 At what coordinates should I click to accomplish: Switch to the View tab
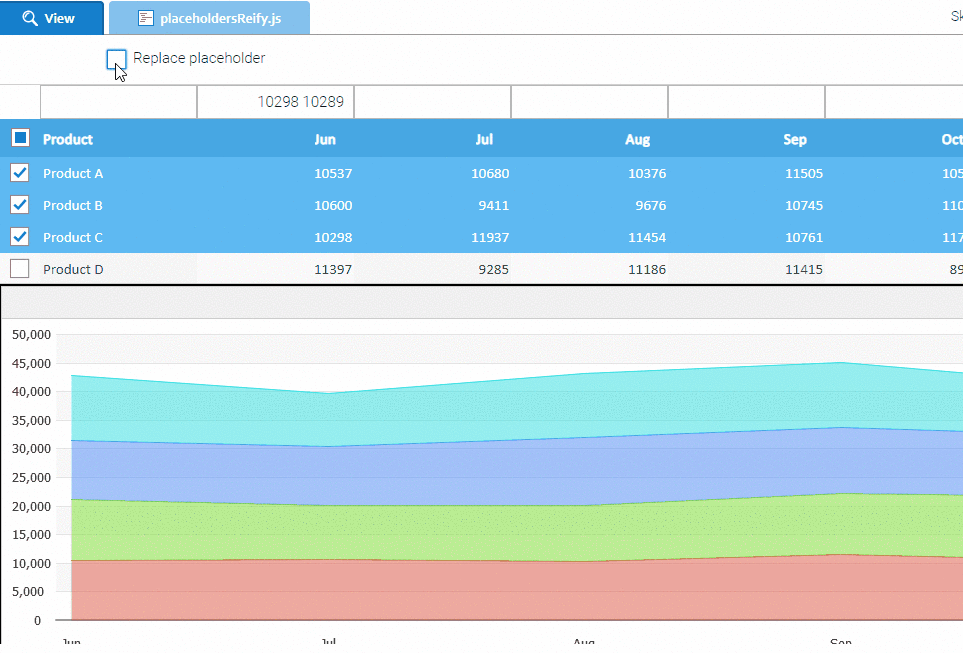tap(52, 18)
